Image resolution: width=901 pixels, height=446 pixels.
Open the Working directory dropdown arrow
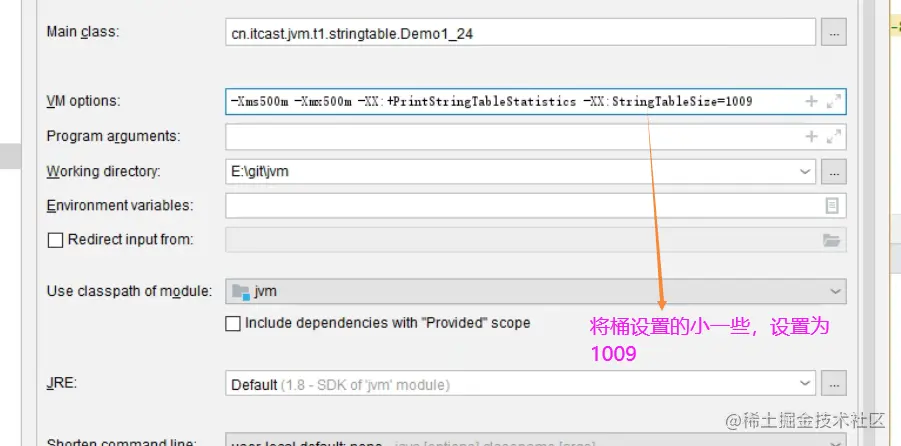[806, 171]
